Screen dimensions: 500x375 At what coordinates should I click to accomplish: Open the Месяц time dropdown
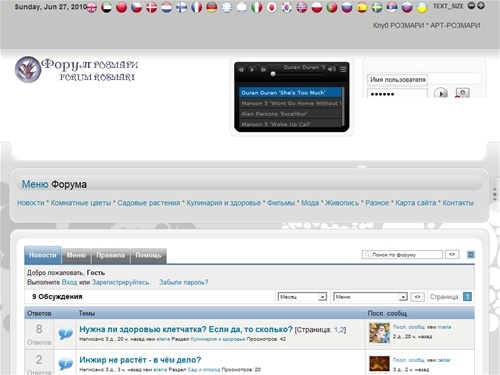click(x=302, y=297)
